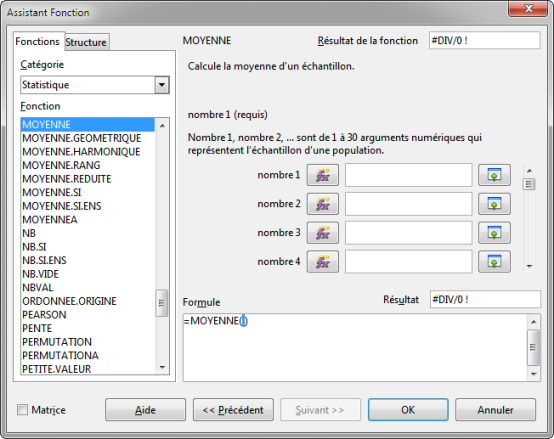Open function wizard icon for nombre 2
The image size is (554, 439).
(323, 204)
